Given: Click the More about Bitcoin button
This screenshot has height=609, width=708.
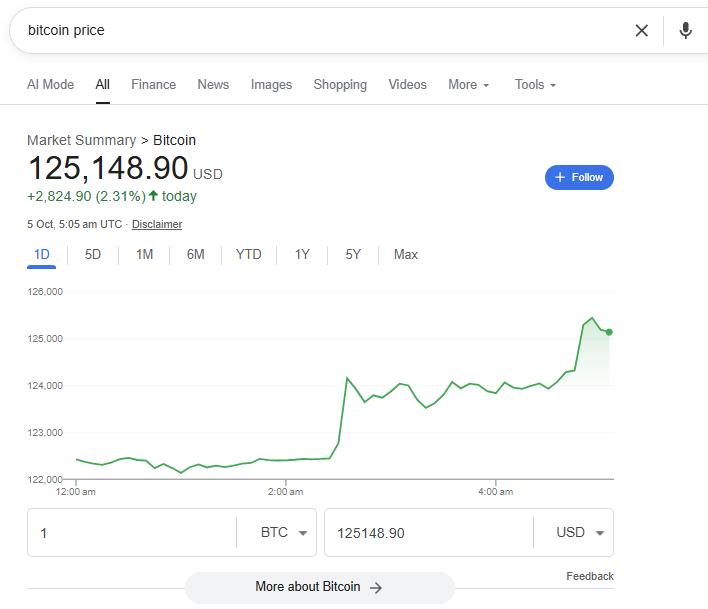Looking at the screenshot, I should 320,587.
